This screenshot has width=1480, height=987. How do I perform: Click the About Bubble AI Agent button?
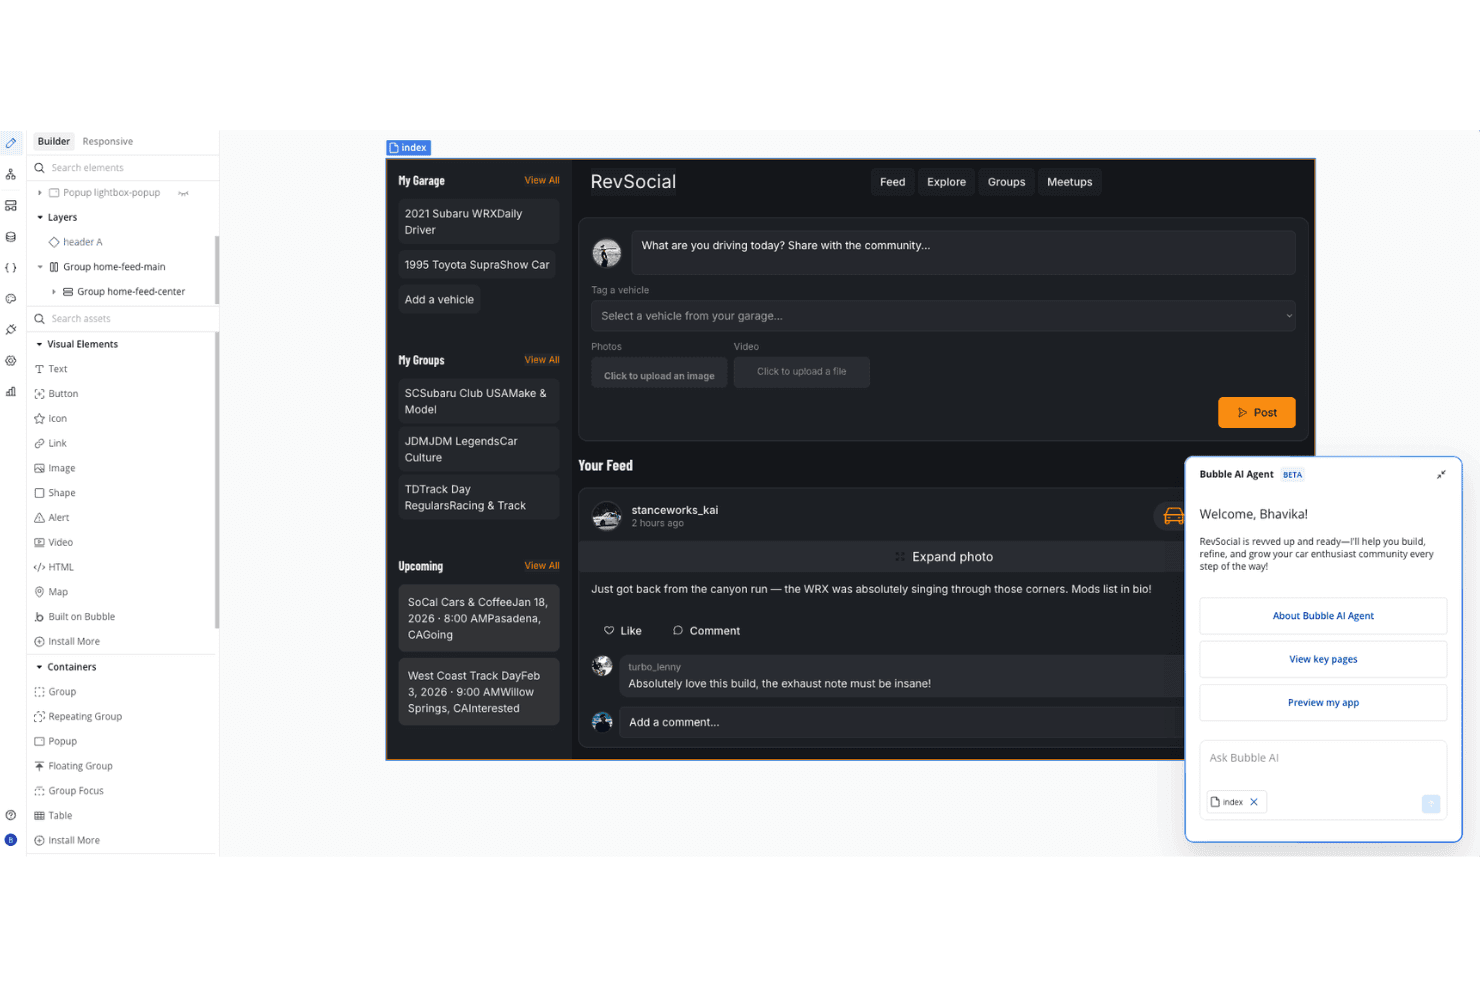pyautogui.click(x=1323, y=616)
